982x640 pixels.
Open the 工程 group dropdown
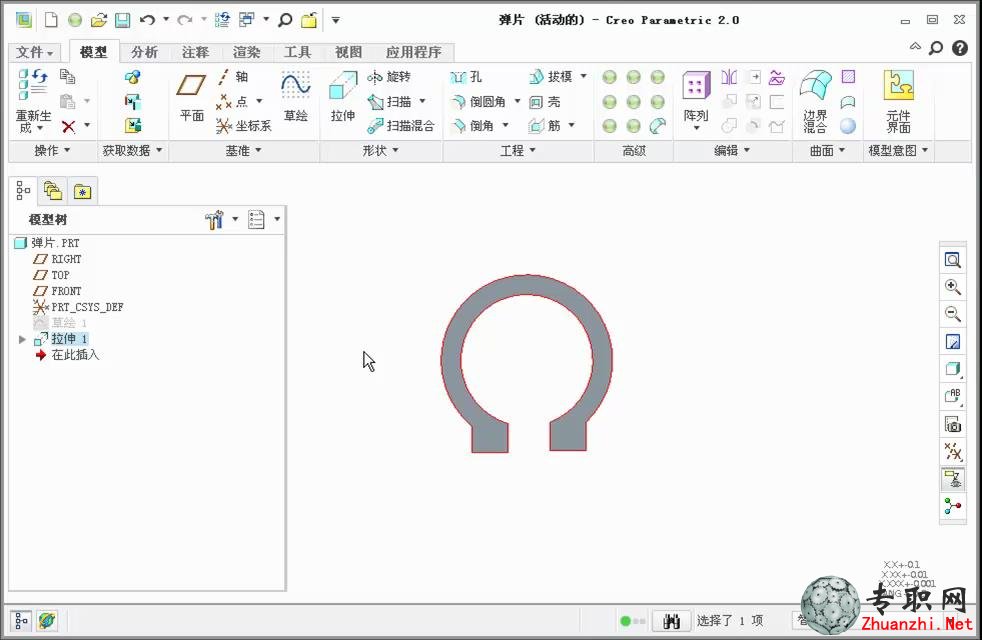point(518,151)
